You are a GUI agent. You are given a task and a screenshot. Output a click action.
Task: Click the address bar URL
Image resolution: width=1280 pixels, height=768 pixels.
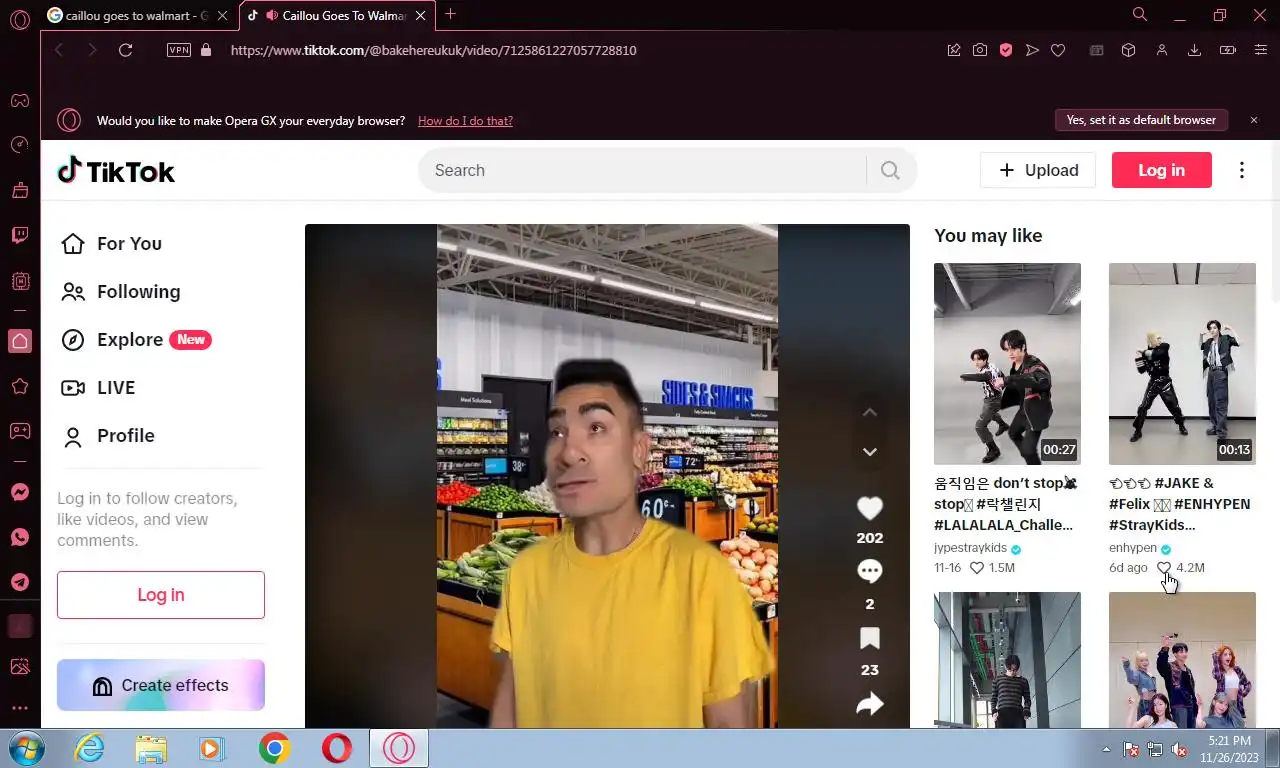[x=433, y=50]
